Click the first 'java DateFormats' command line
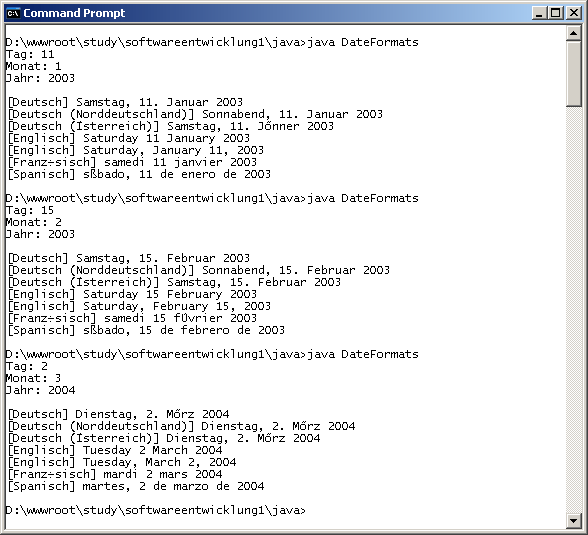This screenshot has height=535, width=588. (212, 42)
